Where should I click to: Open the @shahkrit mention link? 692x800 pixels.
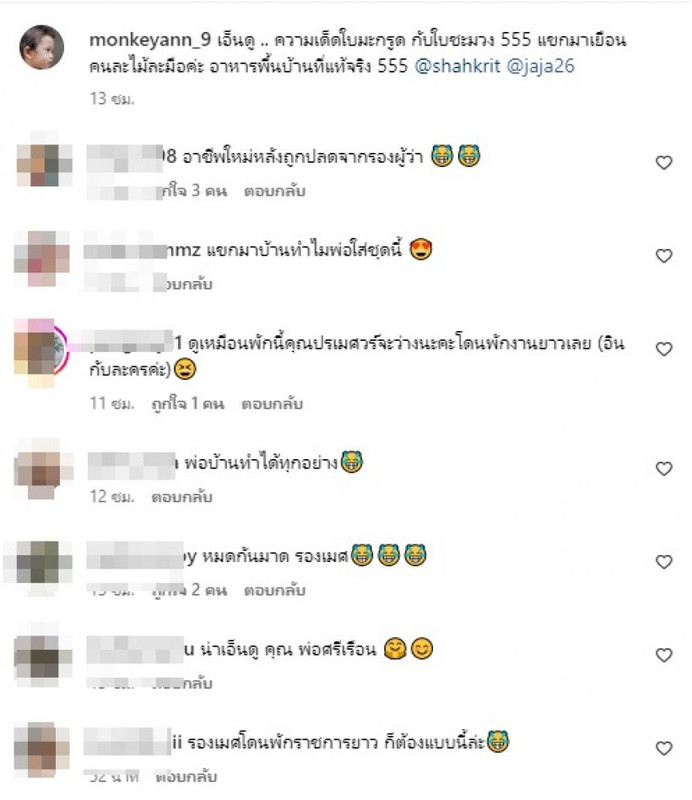(457, 66)
